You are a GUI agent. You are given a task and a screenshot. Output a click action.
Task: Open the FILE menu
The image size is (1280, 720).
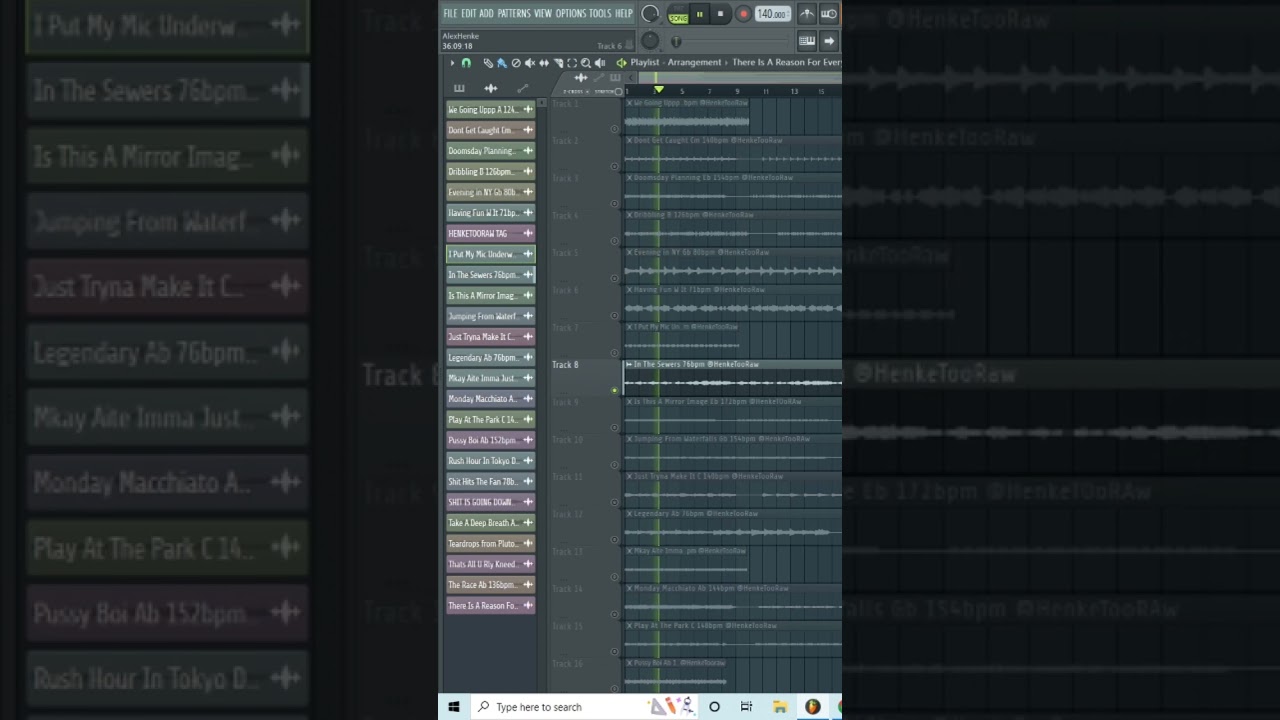(x=450, y=13)
